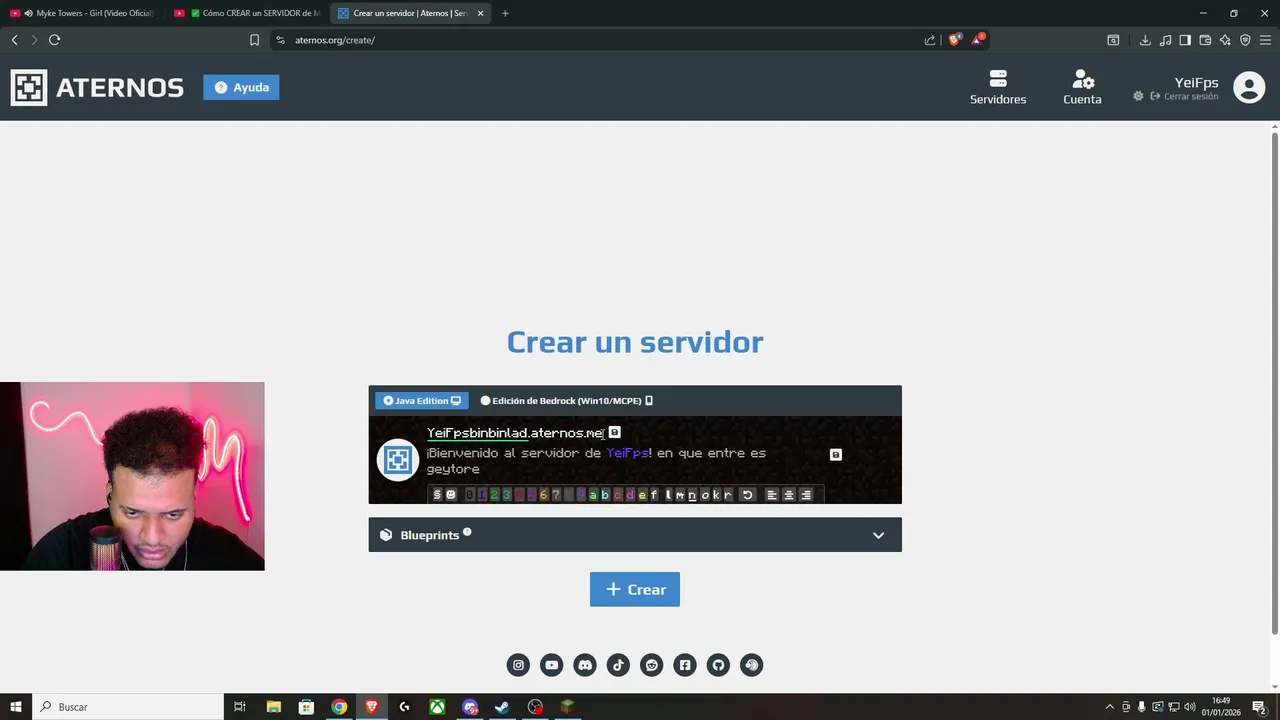This screenshot has width=1280, height=720.
Task: Click the page vertical scrollbar
Action: click(x=1274, y=382)
